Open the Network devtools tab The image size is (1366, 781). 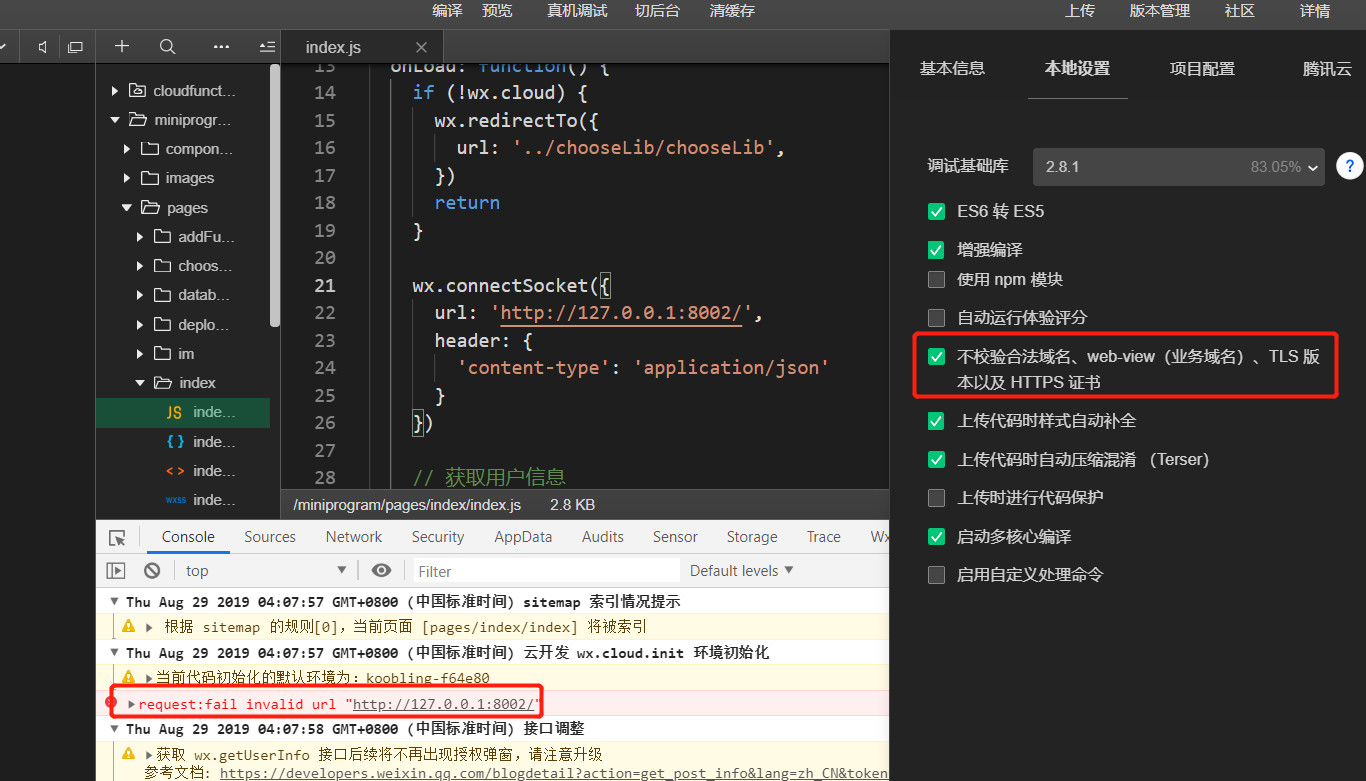click(x=354, y=537)
